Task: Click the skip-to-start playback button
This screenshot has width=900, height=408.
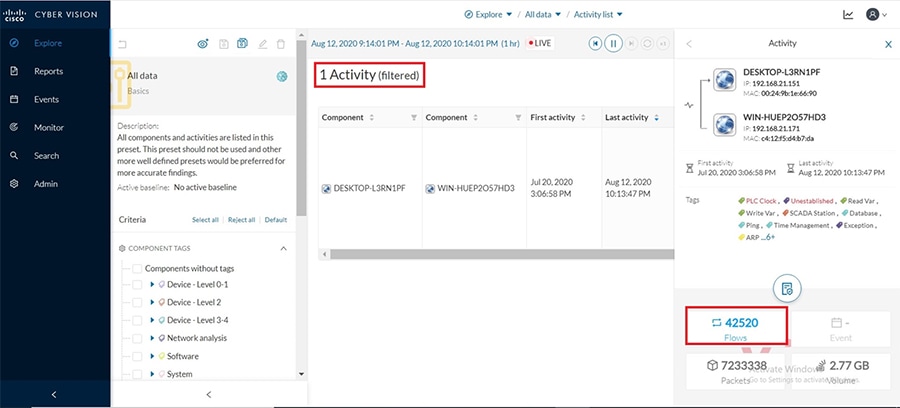Action: click(596, 43)
